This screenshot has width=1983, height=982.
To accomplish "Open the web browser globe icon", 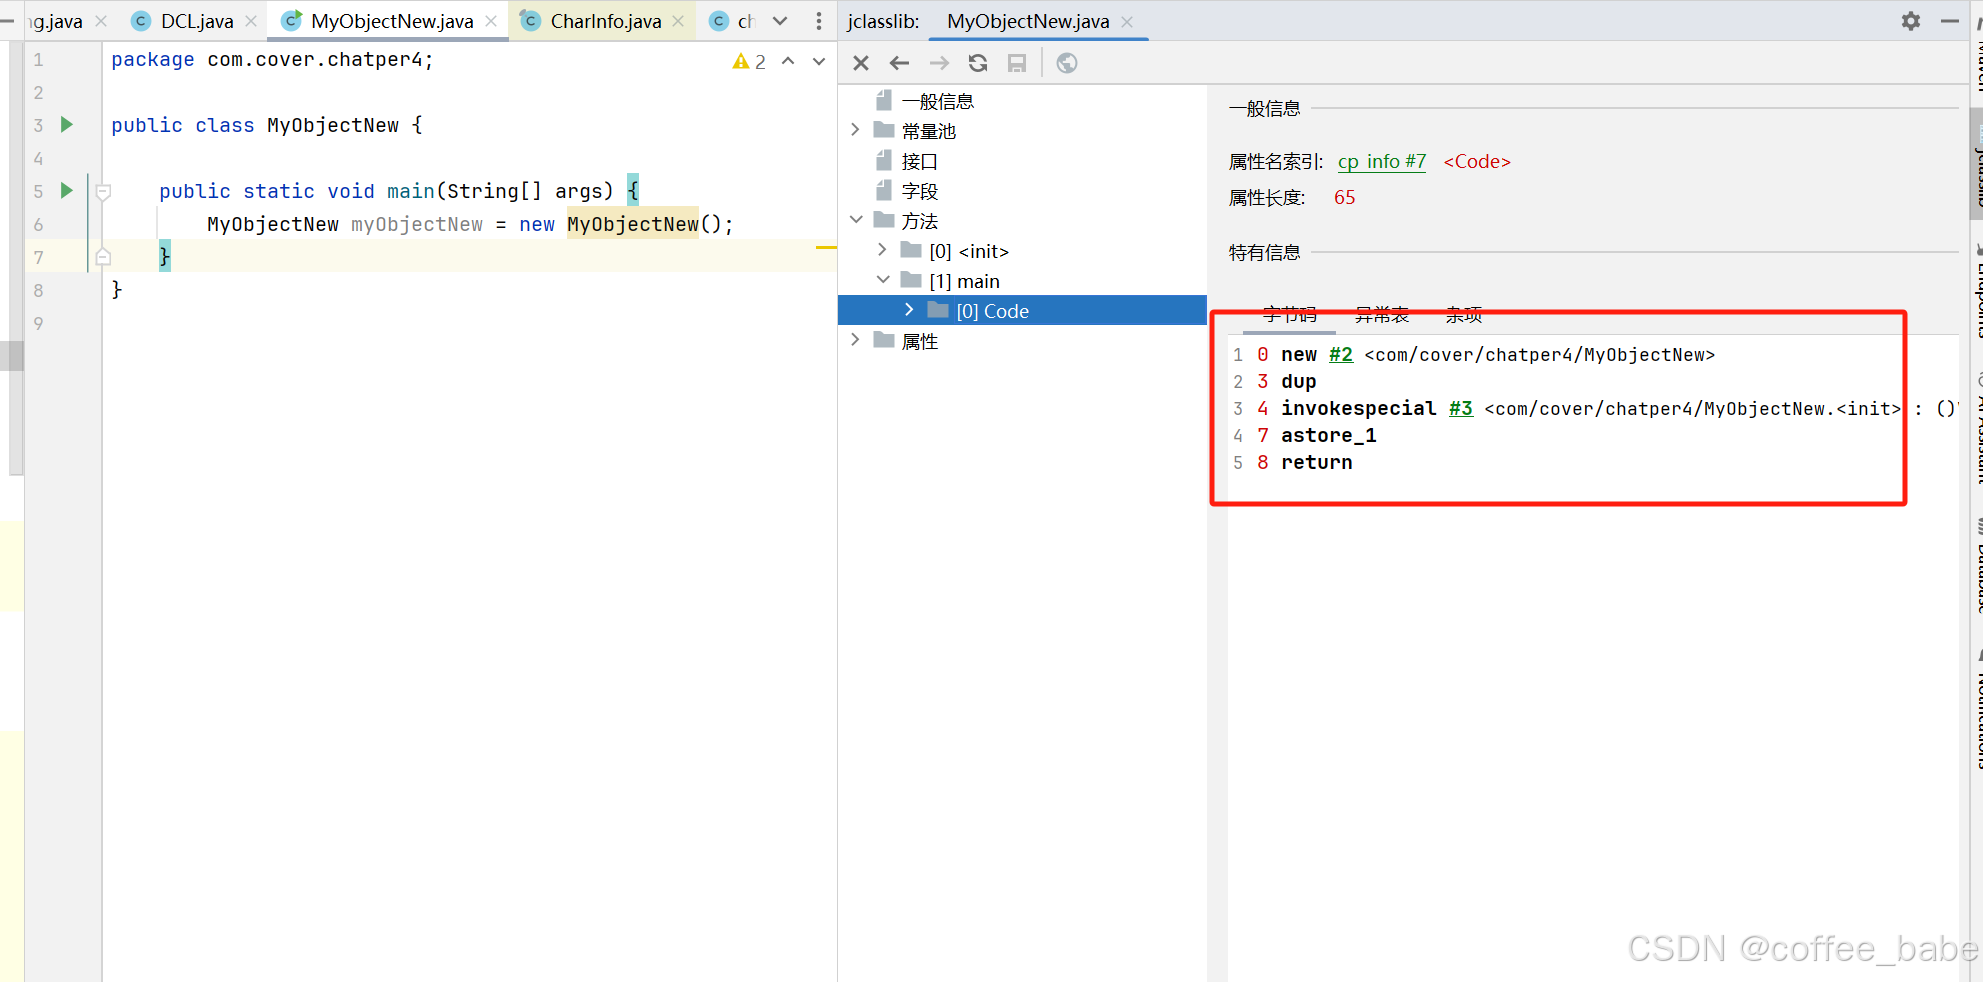I will pos(1067,63).
